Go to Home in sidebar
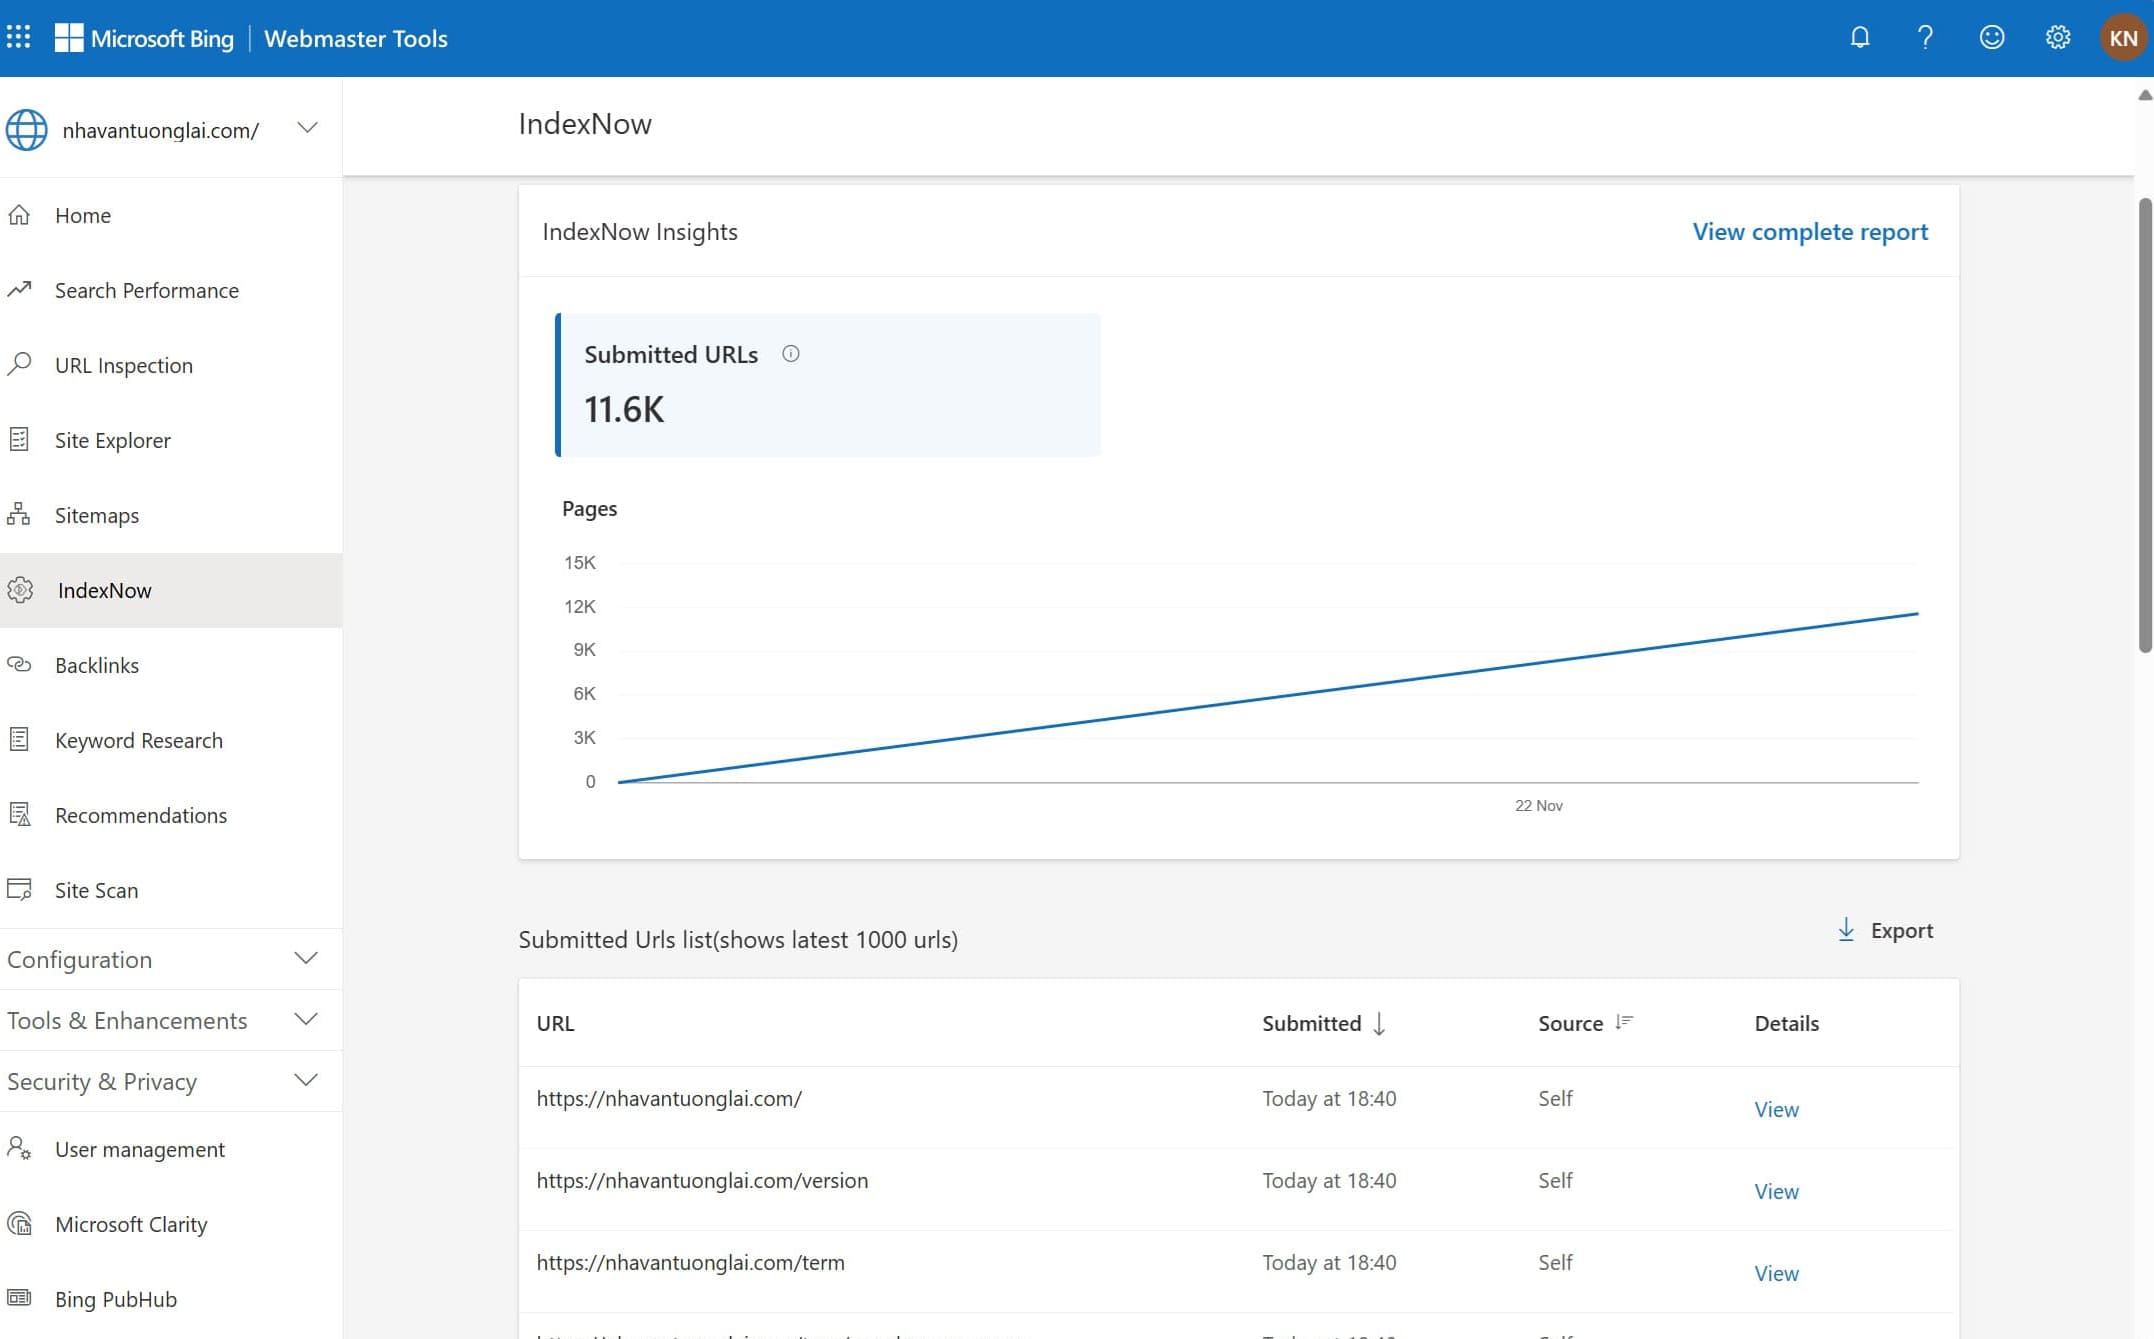Screen dimensions: 2154x1339 coord(171,215)
